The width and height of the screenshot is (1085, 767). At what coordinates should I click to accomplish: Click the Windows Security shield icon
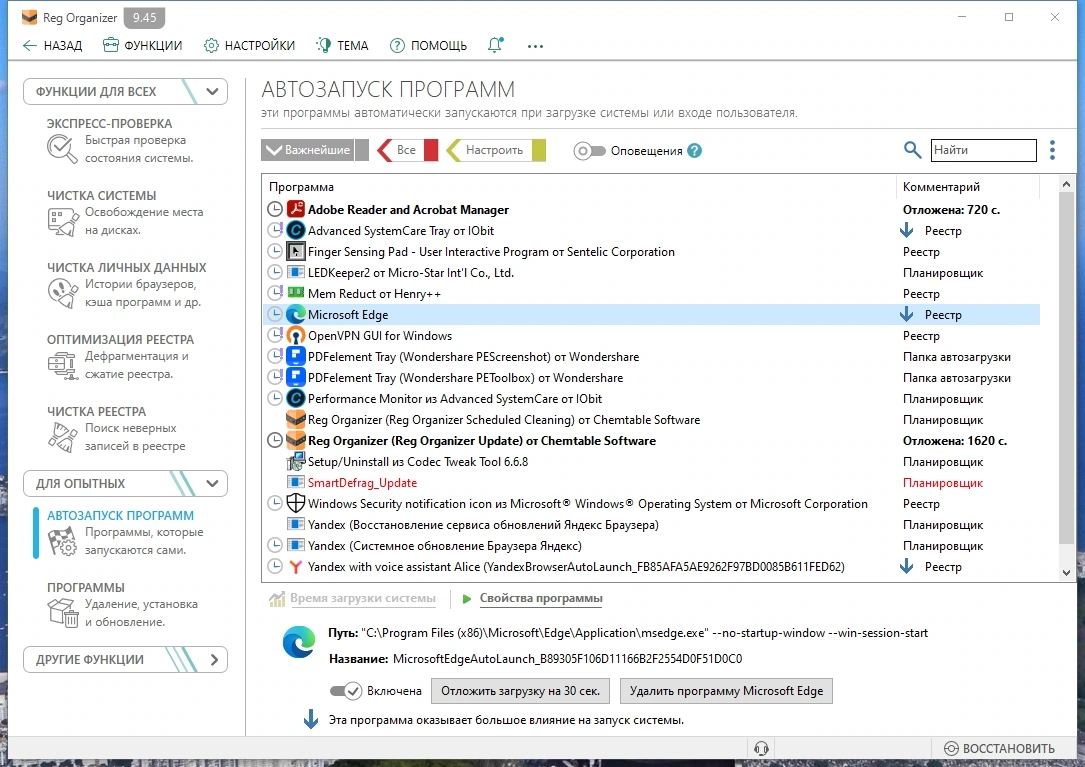tap(295, 503)
